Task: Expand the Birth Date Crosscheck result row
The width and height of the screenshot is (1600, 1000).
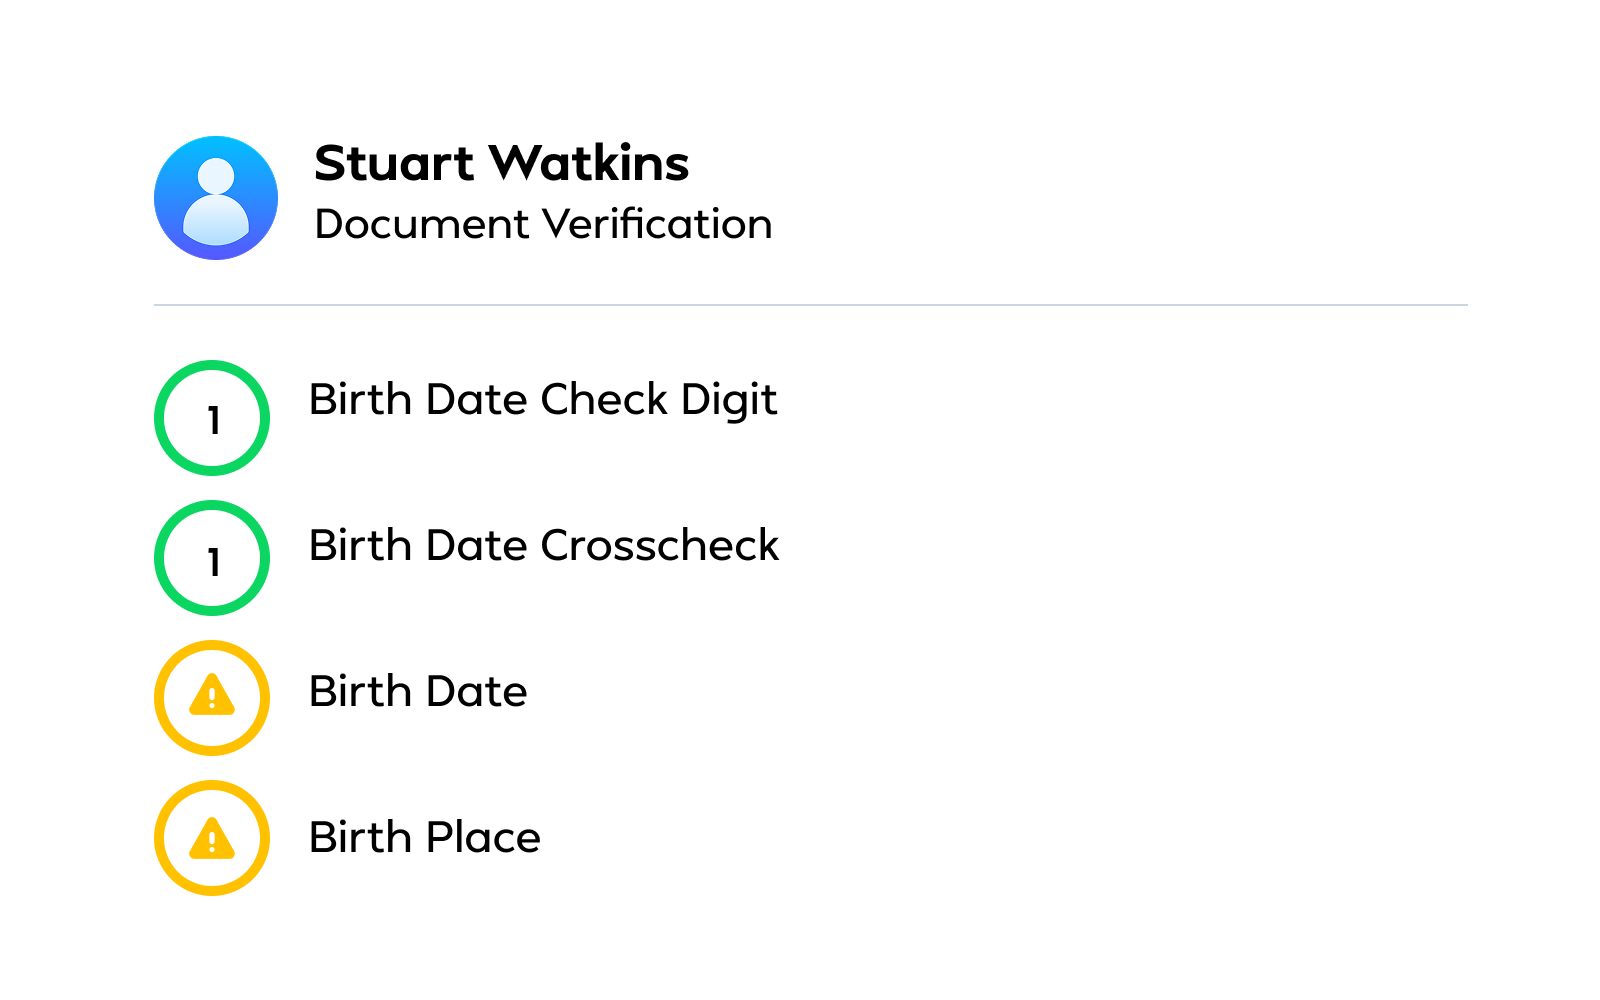Action: 544,546
